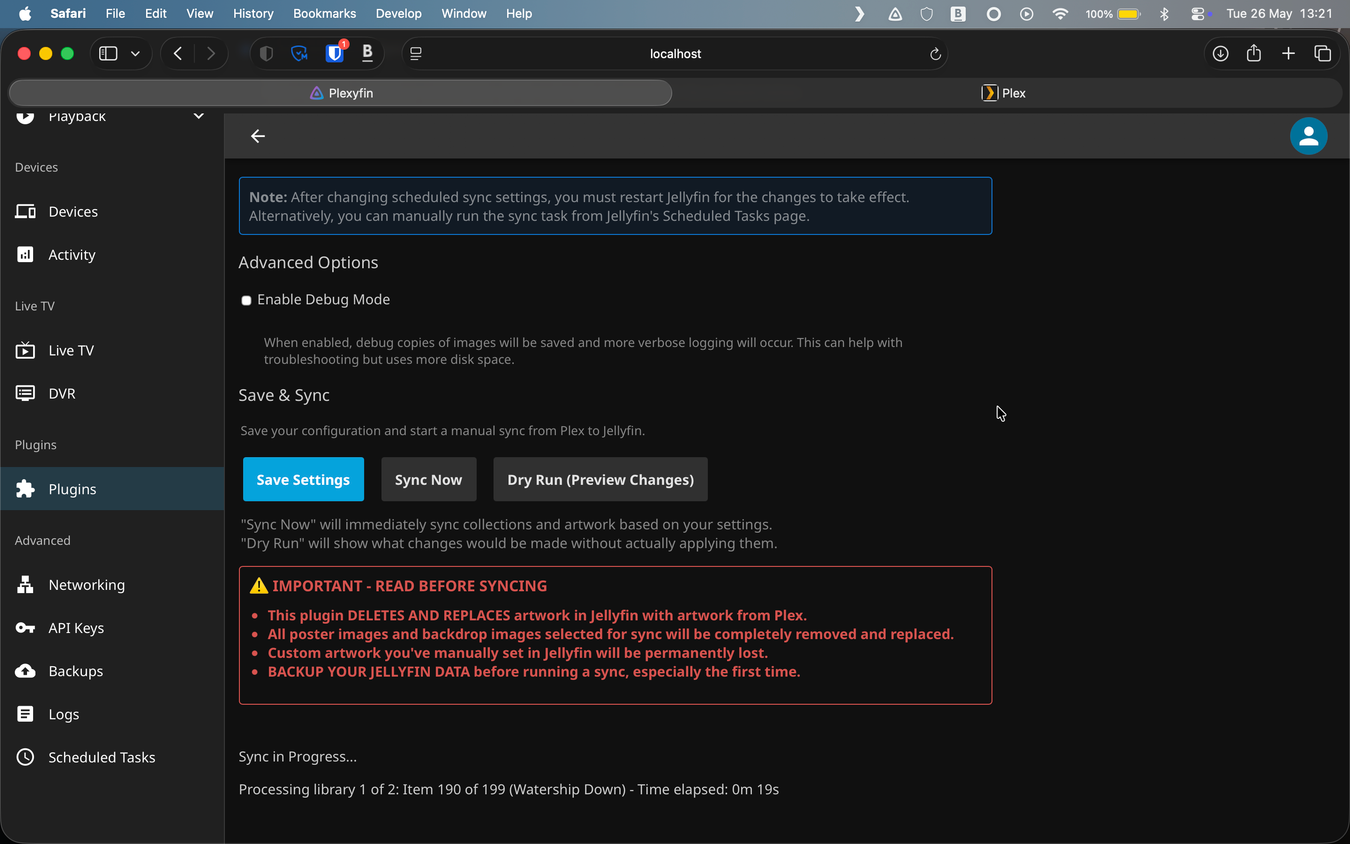
Task: Select the Plexyfin tab
Action: (340, 93)
